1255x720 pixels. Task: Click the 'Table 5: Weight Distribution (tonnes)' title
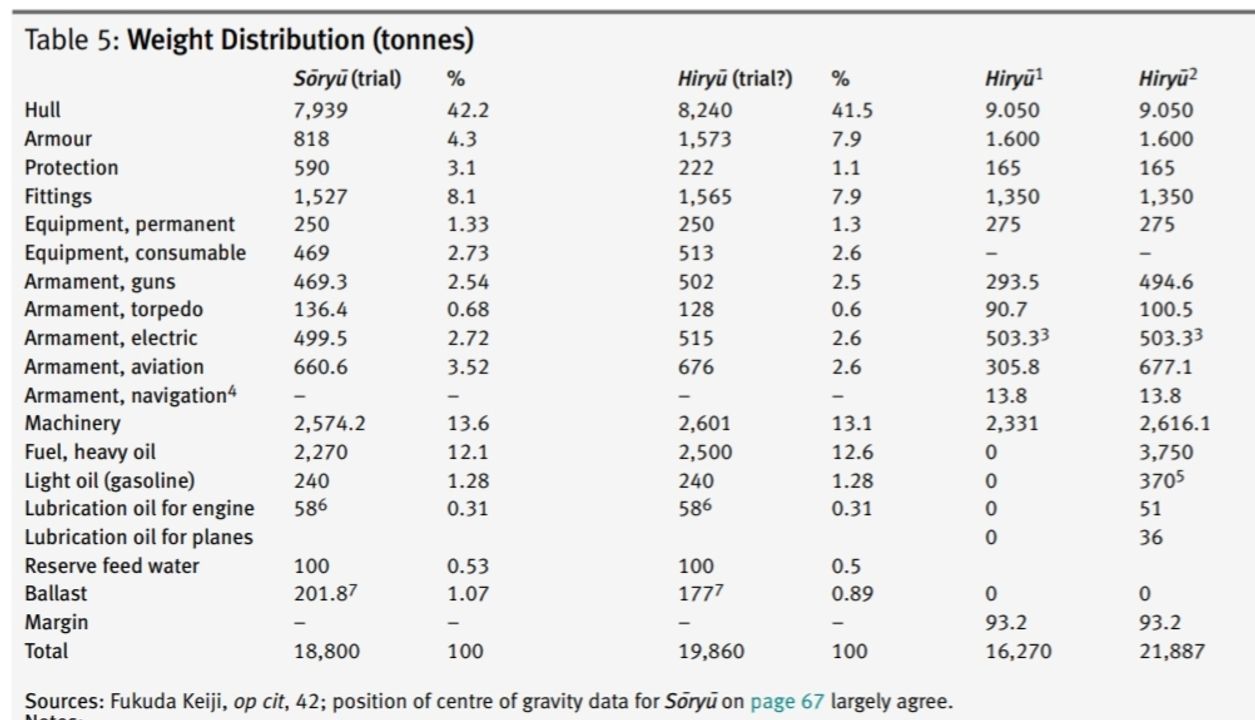click(249, 40)
